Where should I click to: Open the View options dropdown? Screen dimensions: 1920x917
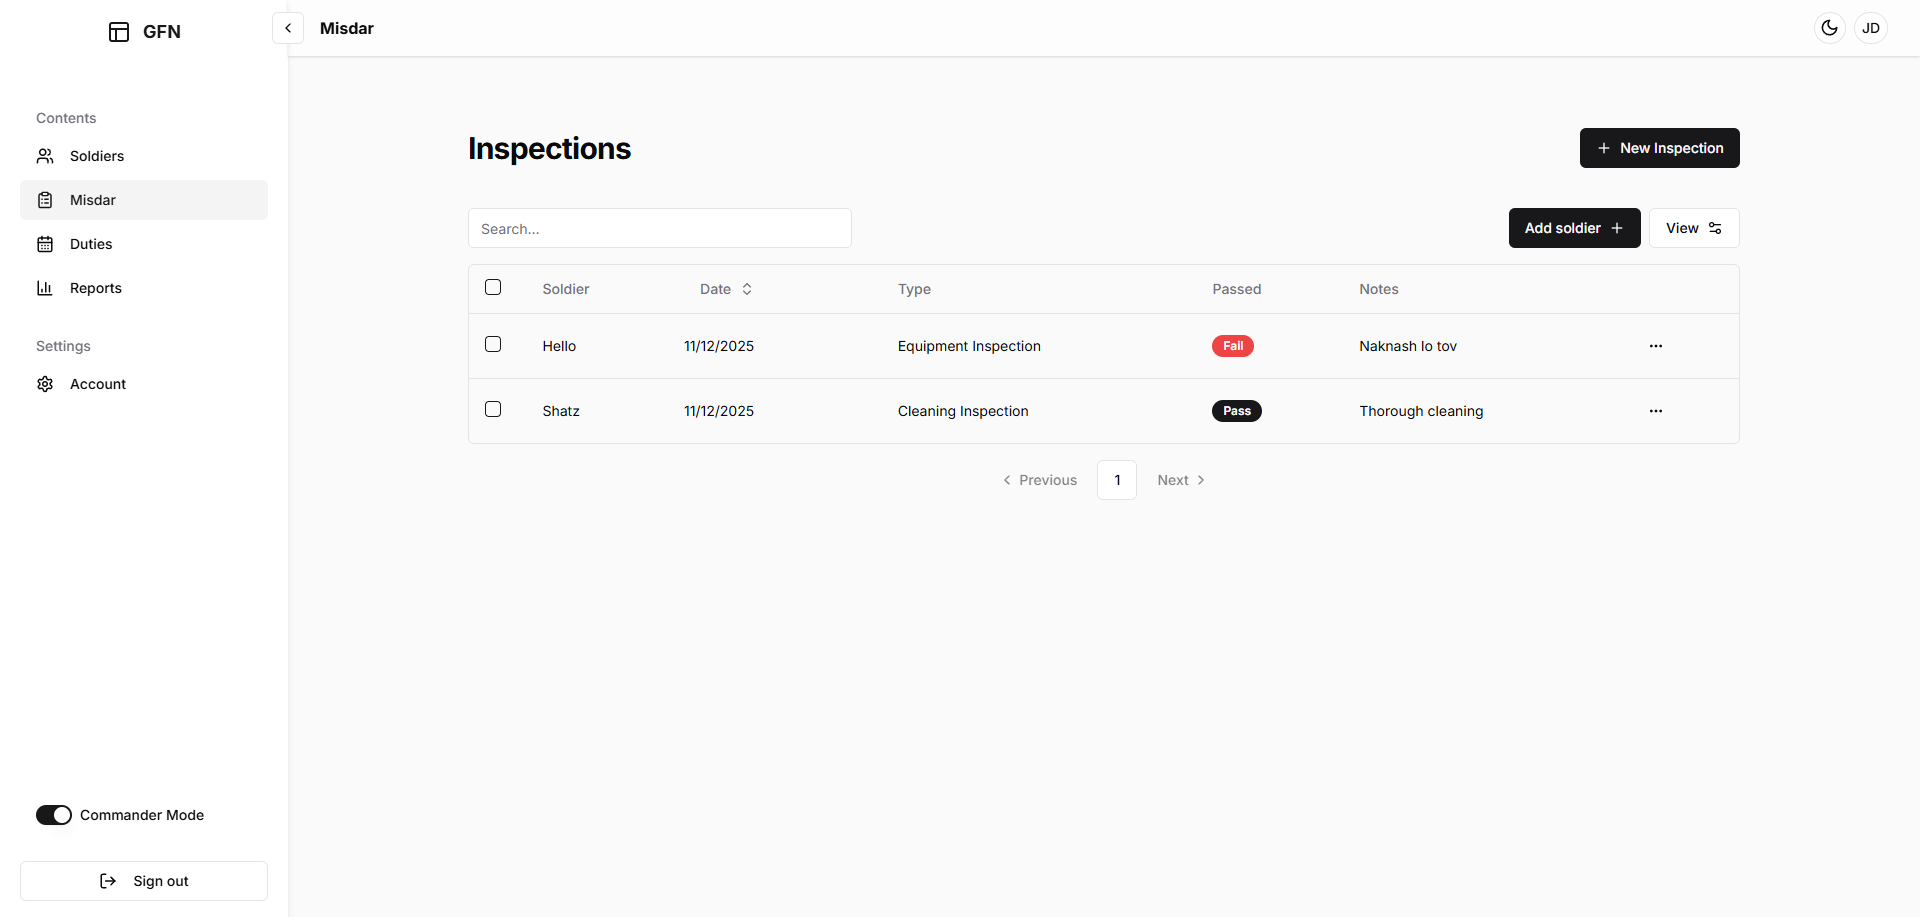tap(1694, 228)
